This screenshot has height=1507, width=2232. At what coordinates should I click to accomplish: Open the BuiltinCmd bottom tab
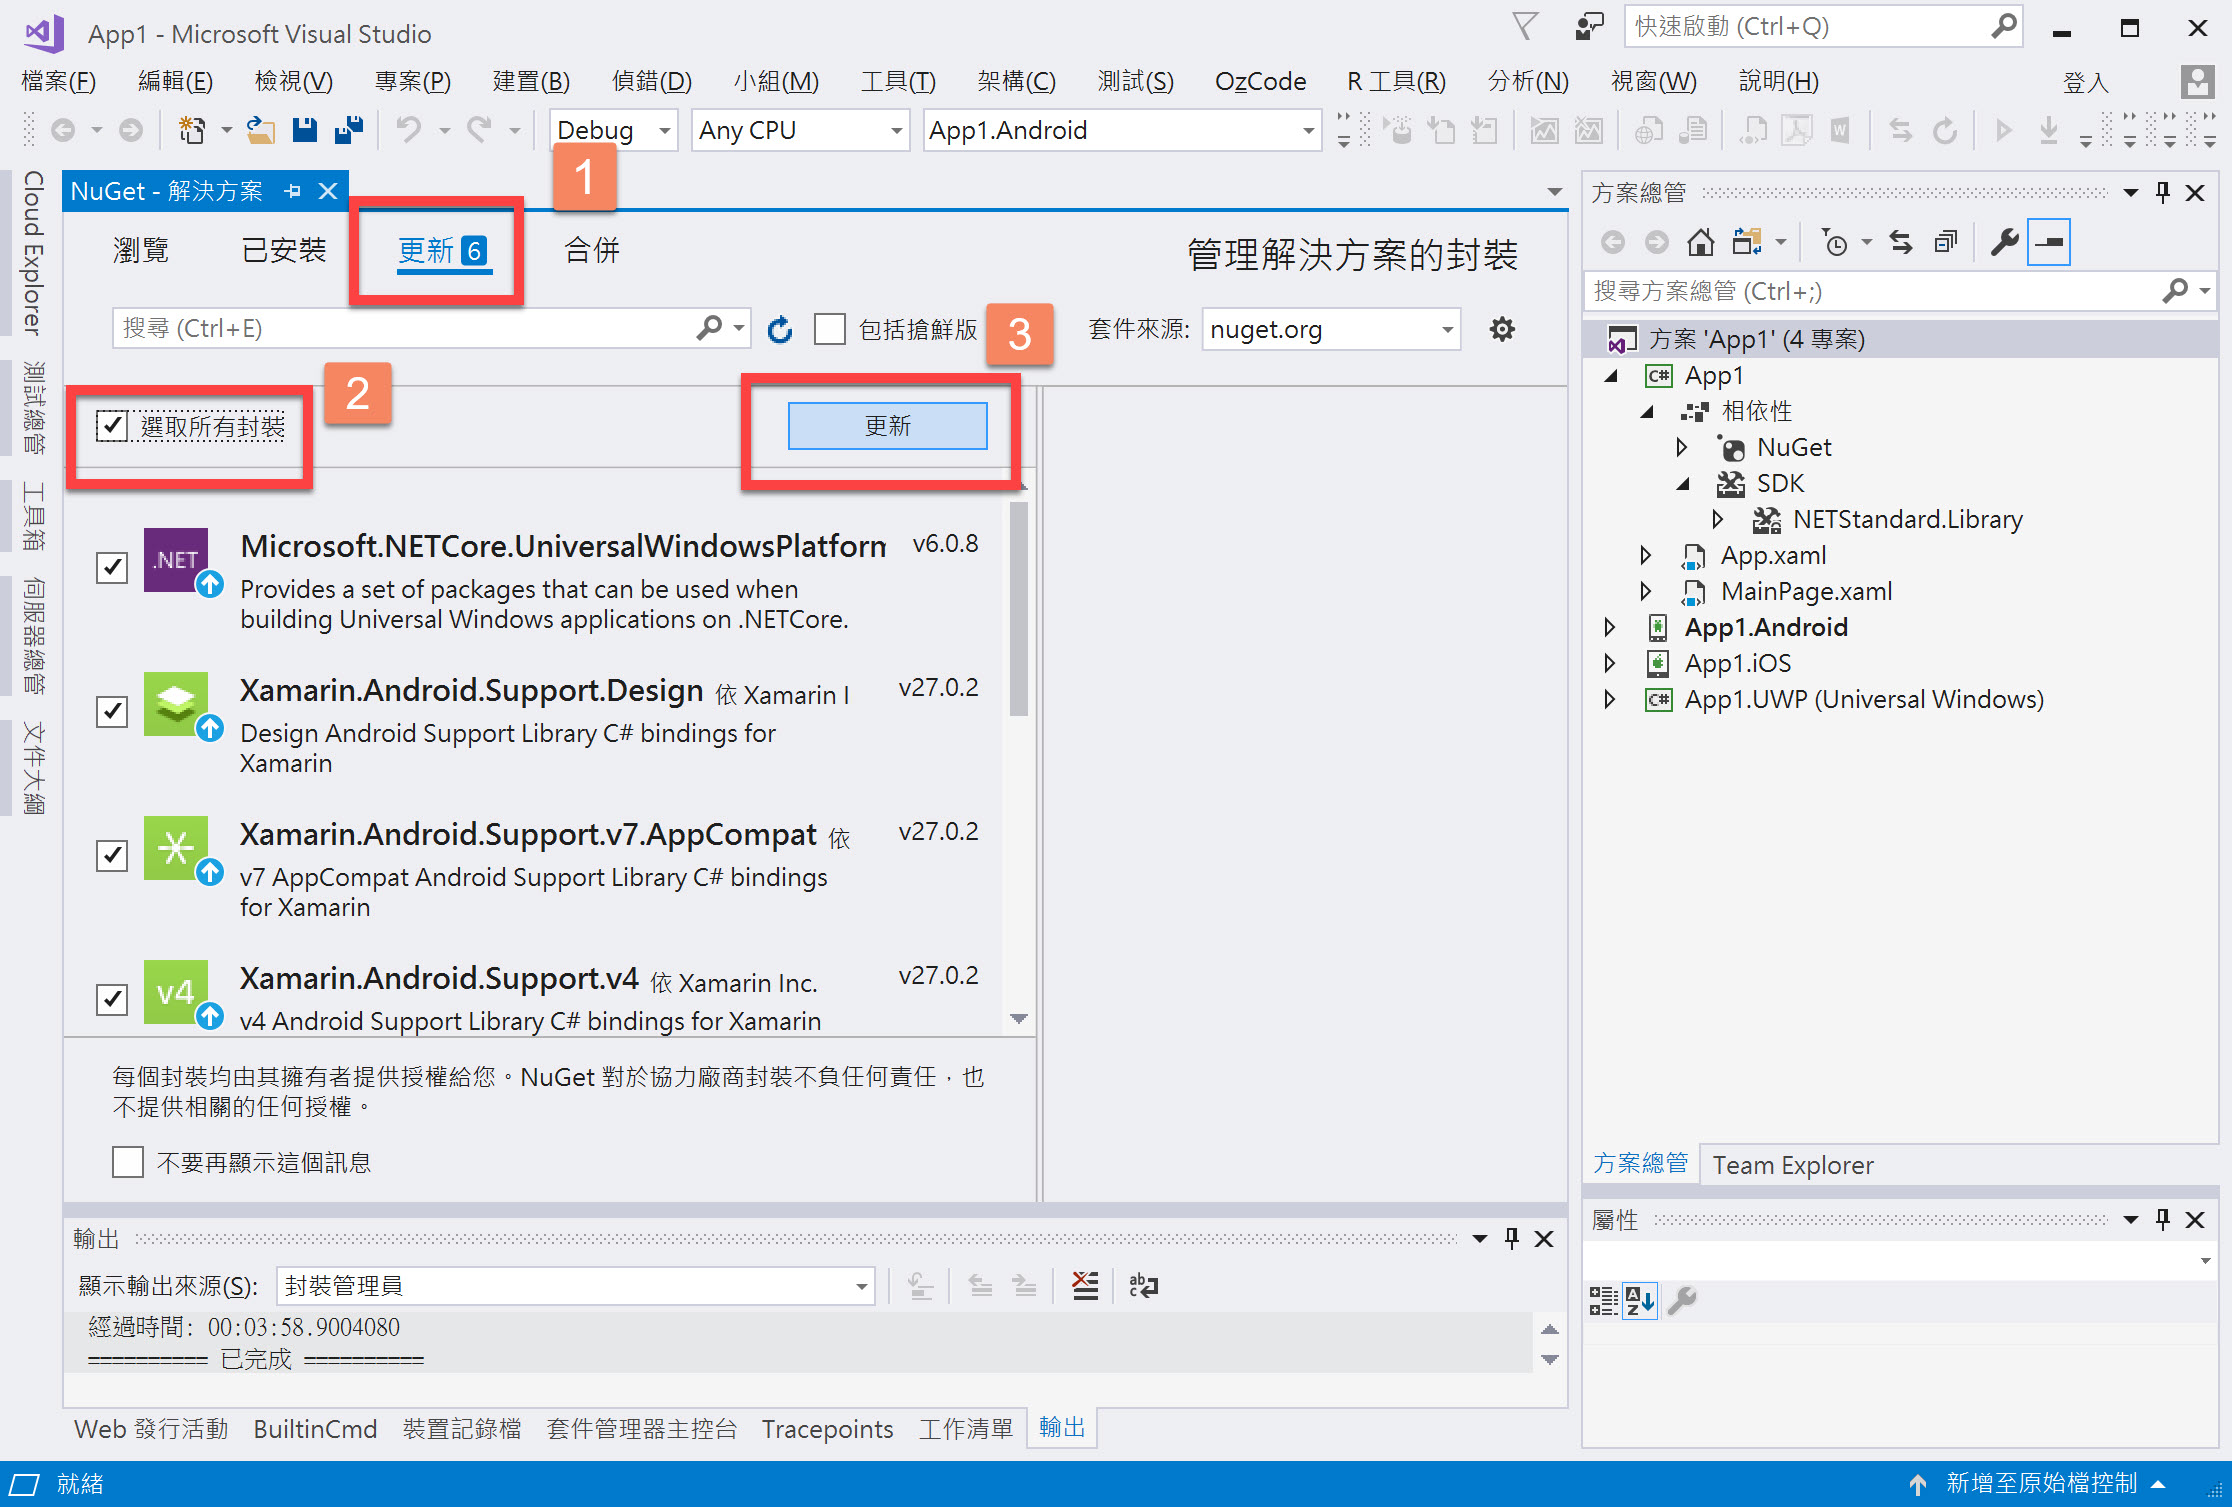pos(315,1429)
